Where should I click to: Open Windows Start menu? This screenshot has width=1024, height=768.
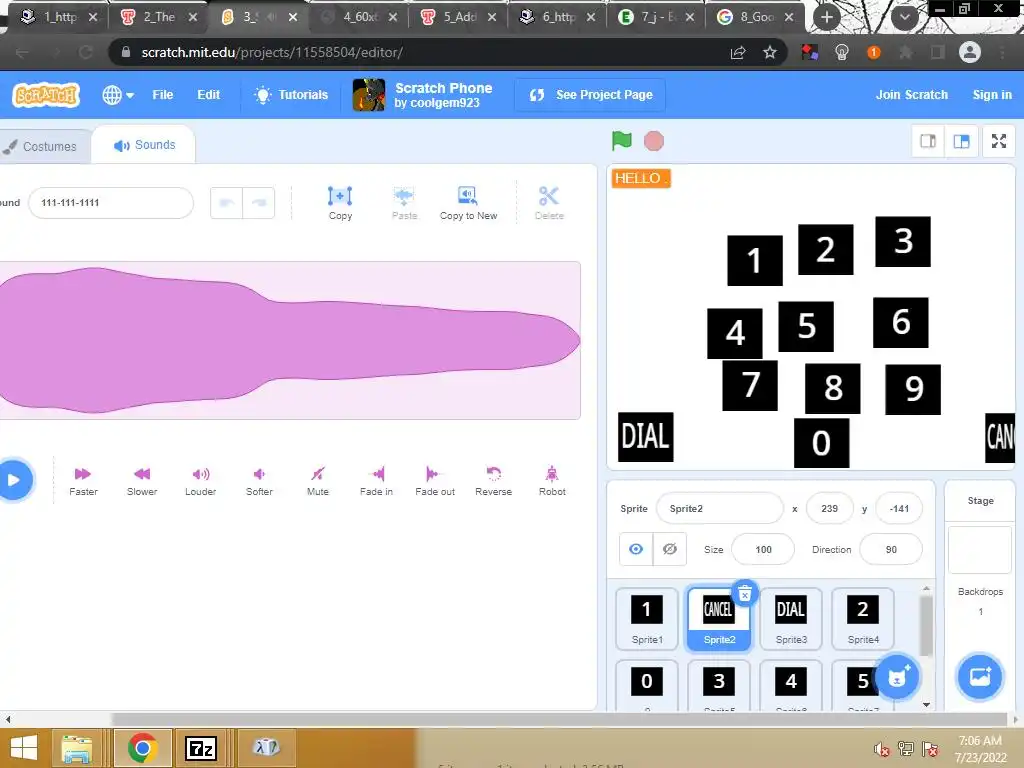click(24, 748)
